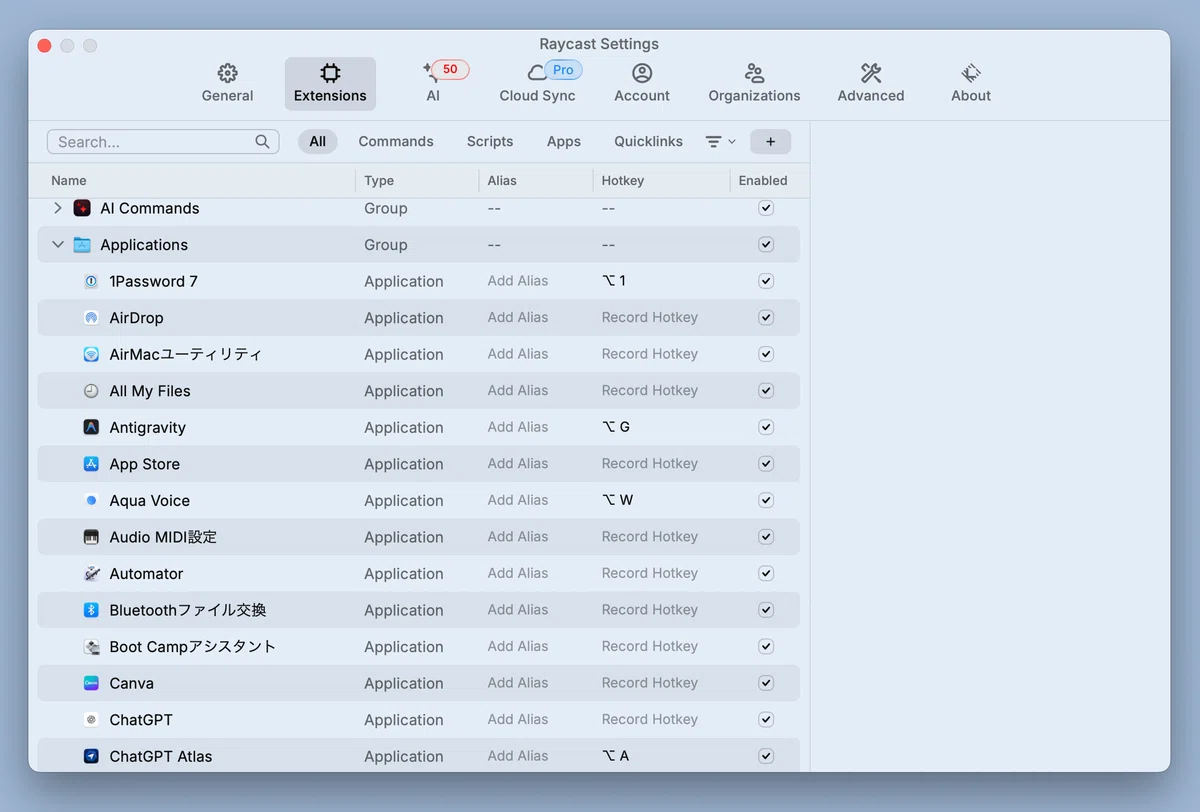Click the Bluetoothファイル交換 icon

pyautogui.click(x=91, y=610)
